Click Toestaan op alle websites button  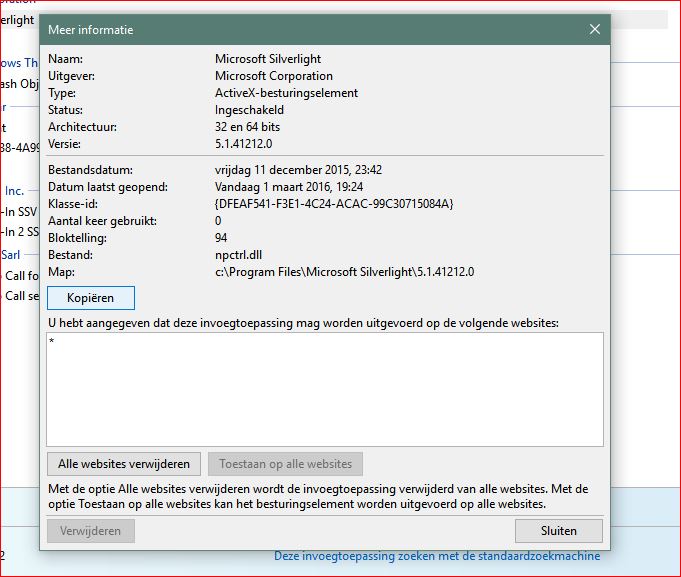click(x=285, y=464)
